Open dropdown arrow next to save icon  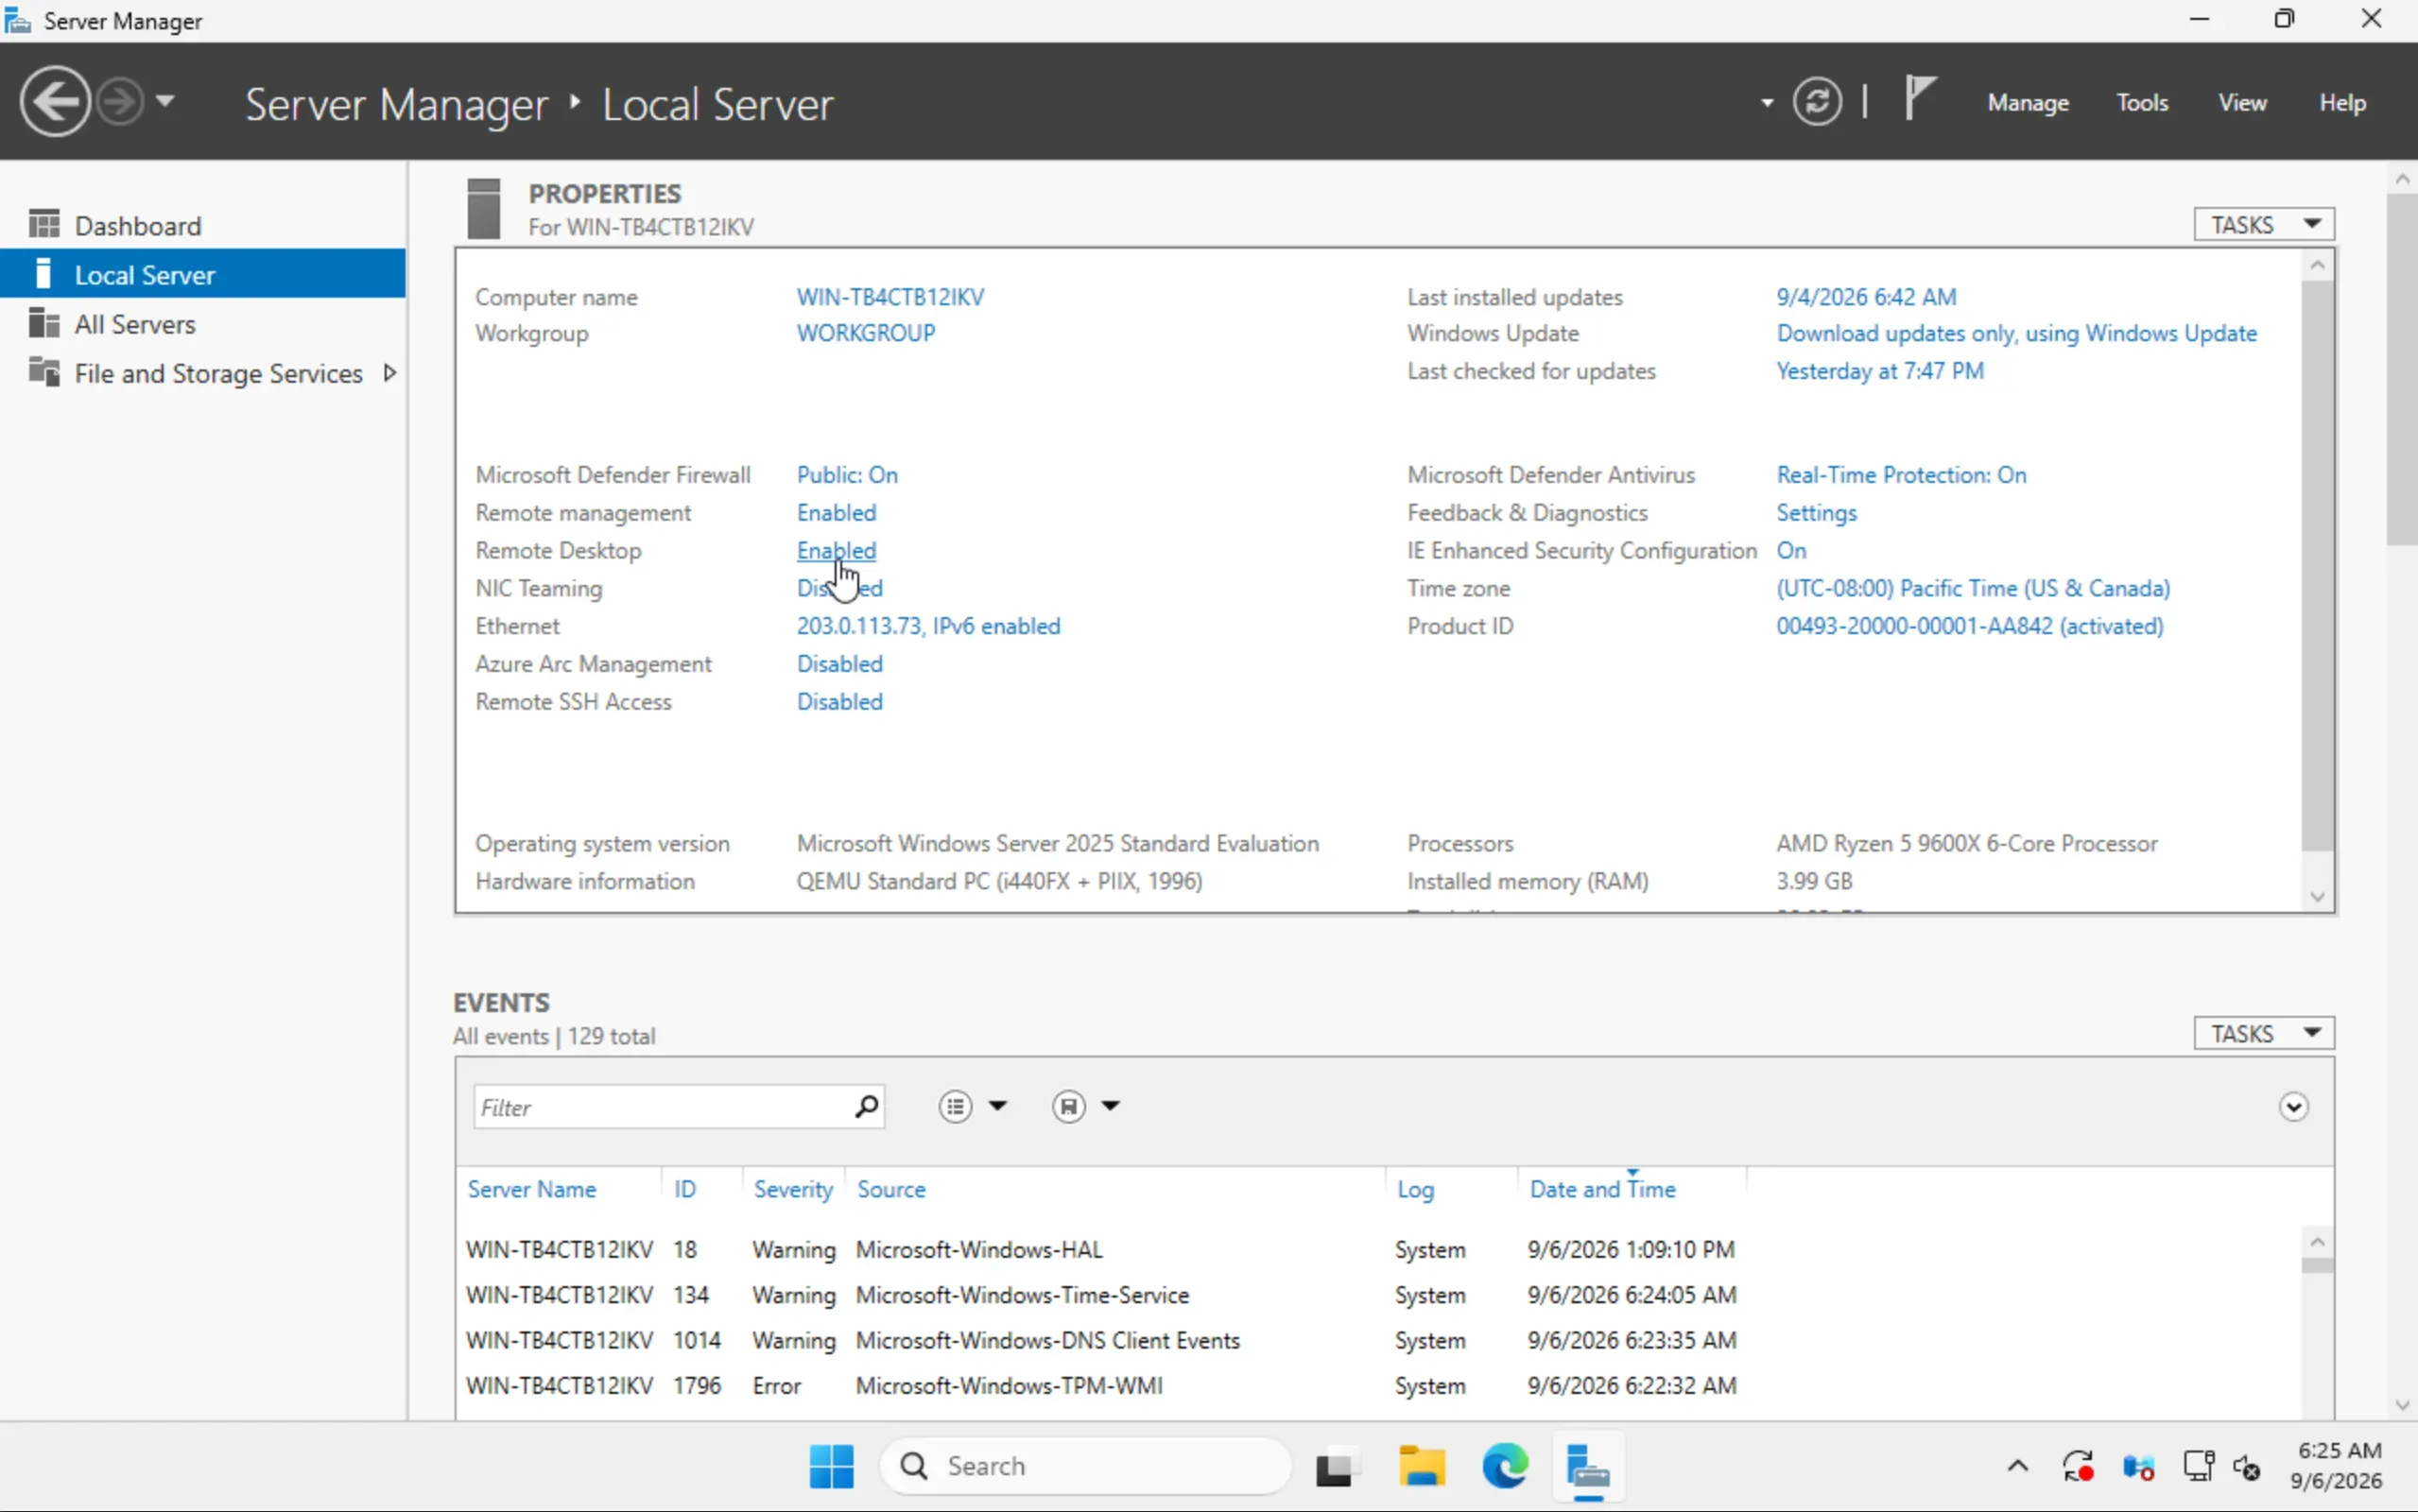(x=1110, y=1106)
